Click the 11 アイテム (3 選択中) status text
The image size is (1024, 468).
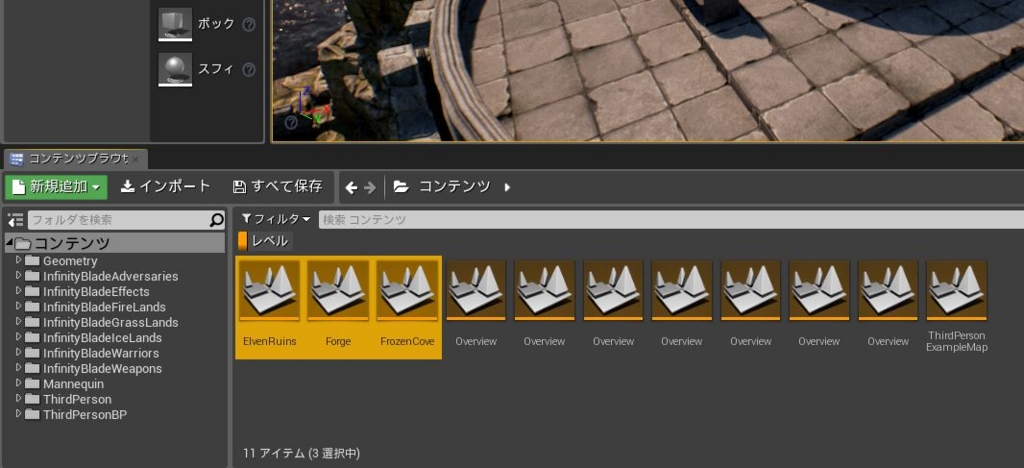pos(301,453)
